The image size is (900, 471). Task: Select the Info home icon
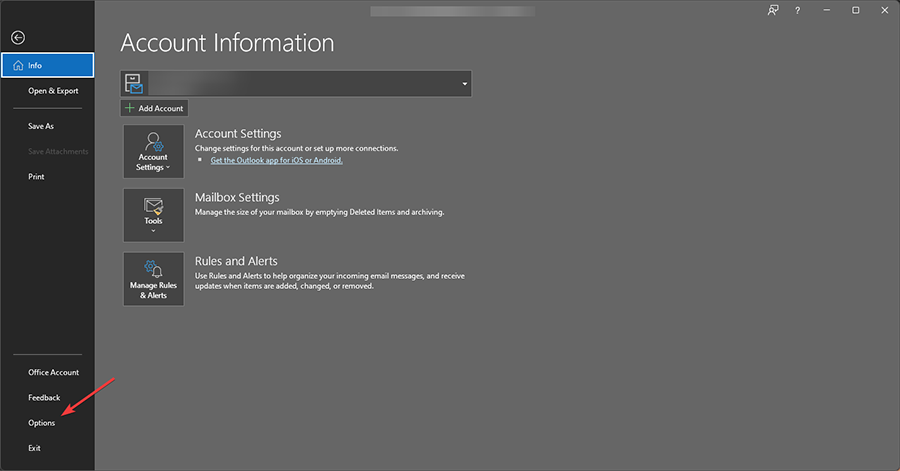(18, 65)
